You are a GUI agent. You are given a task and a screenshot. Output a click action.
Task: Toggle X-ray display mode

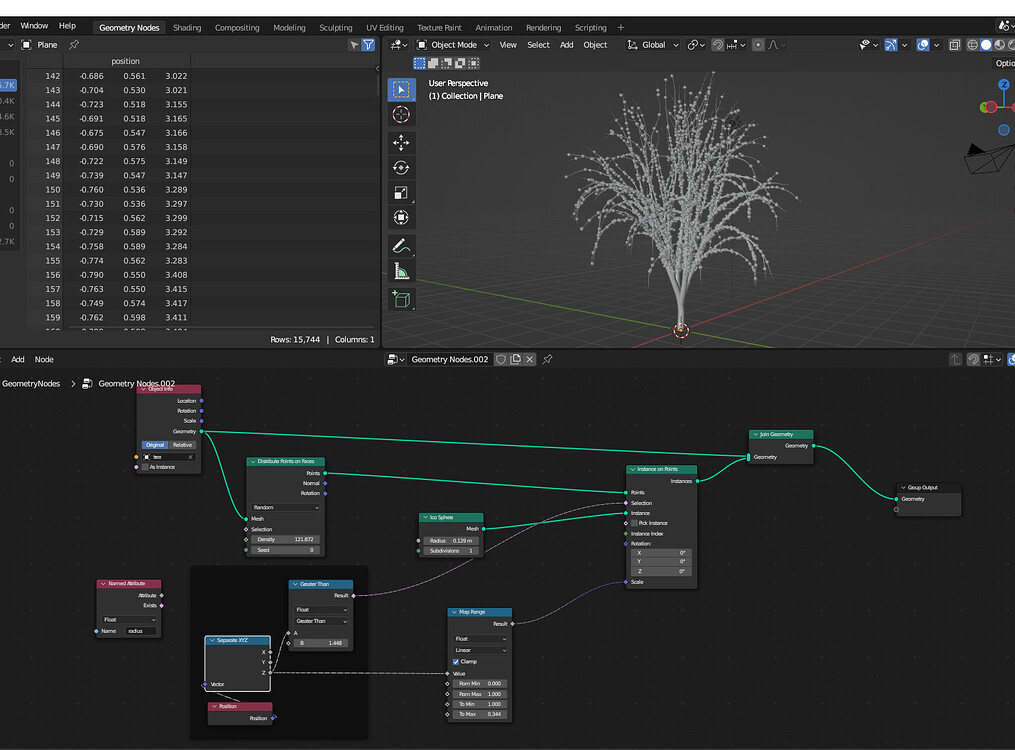(x=955, y=45)
